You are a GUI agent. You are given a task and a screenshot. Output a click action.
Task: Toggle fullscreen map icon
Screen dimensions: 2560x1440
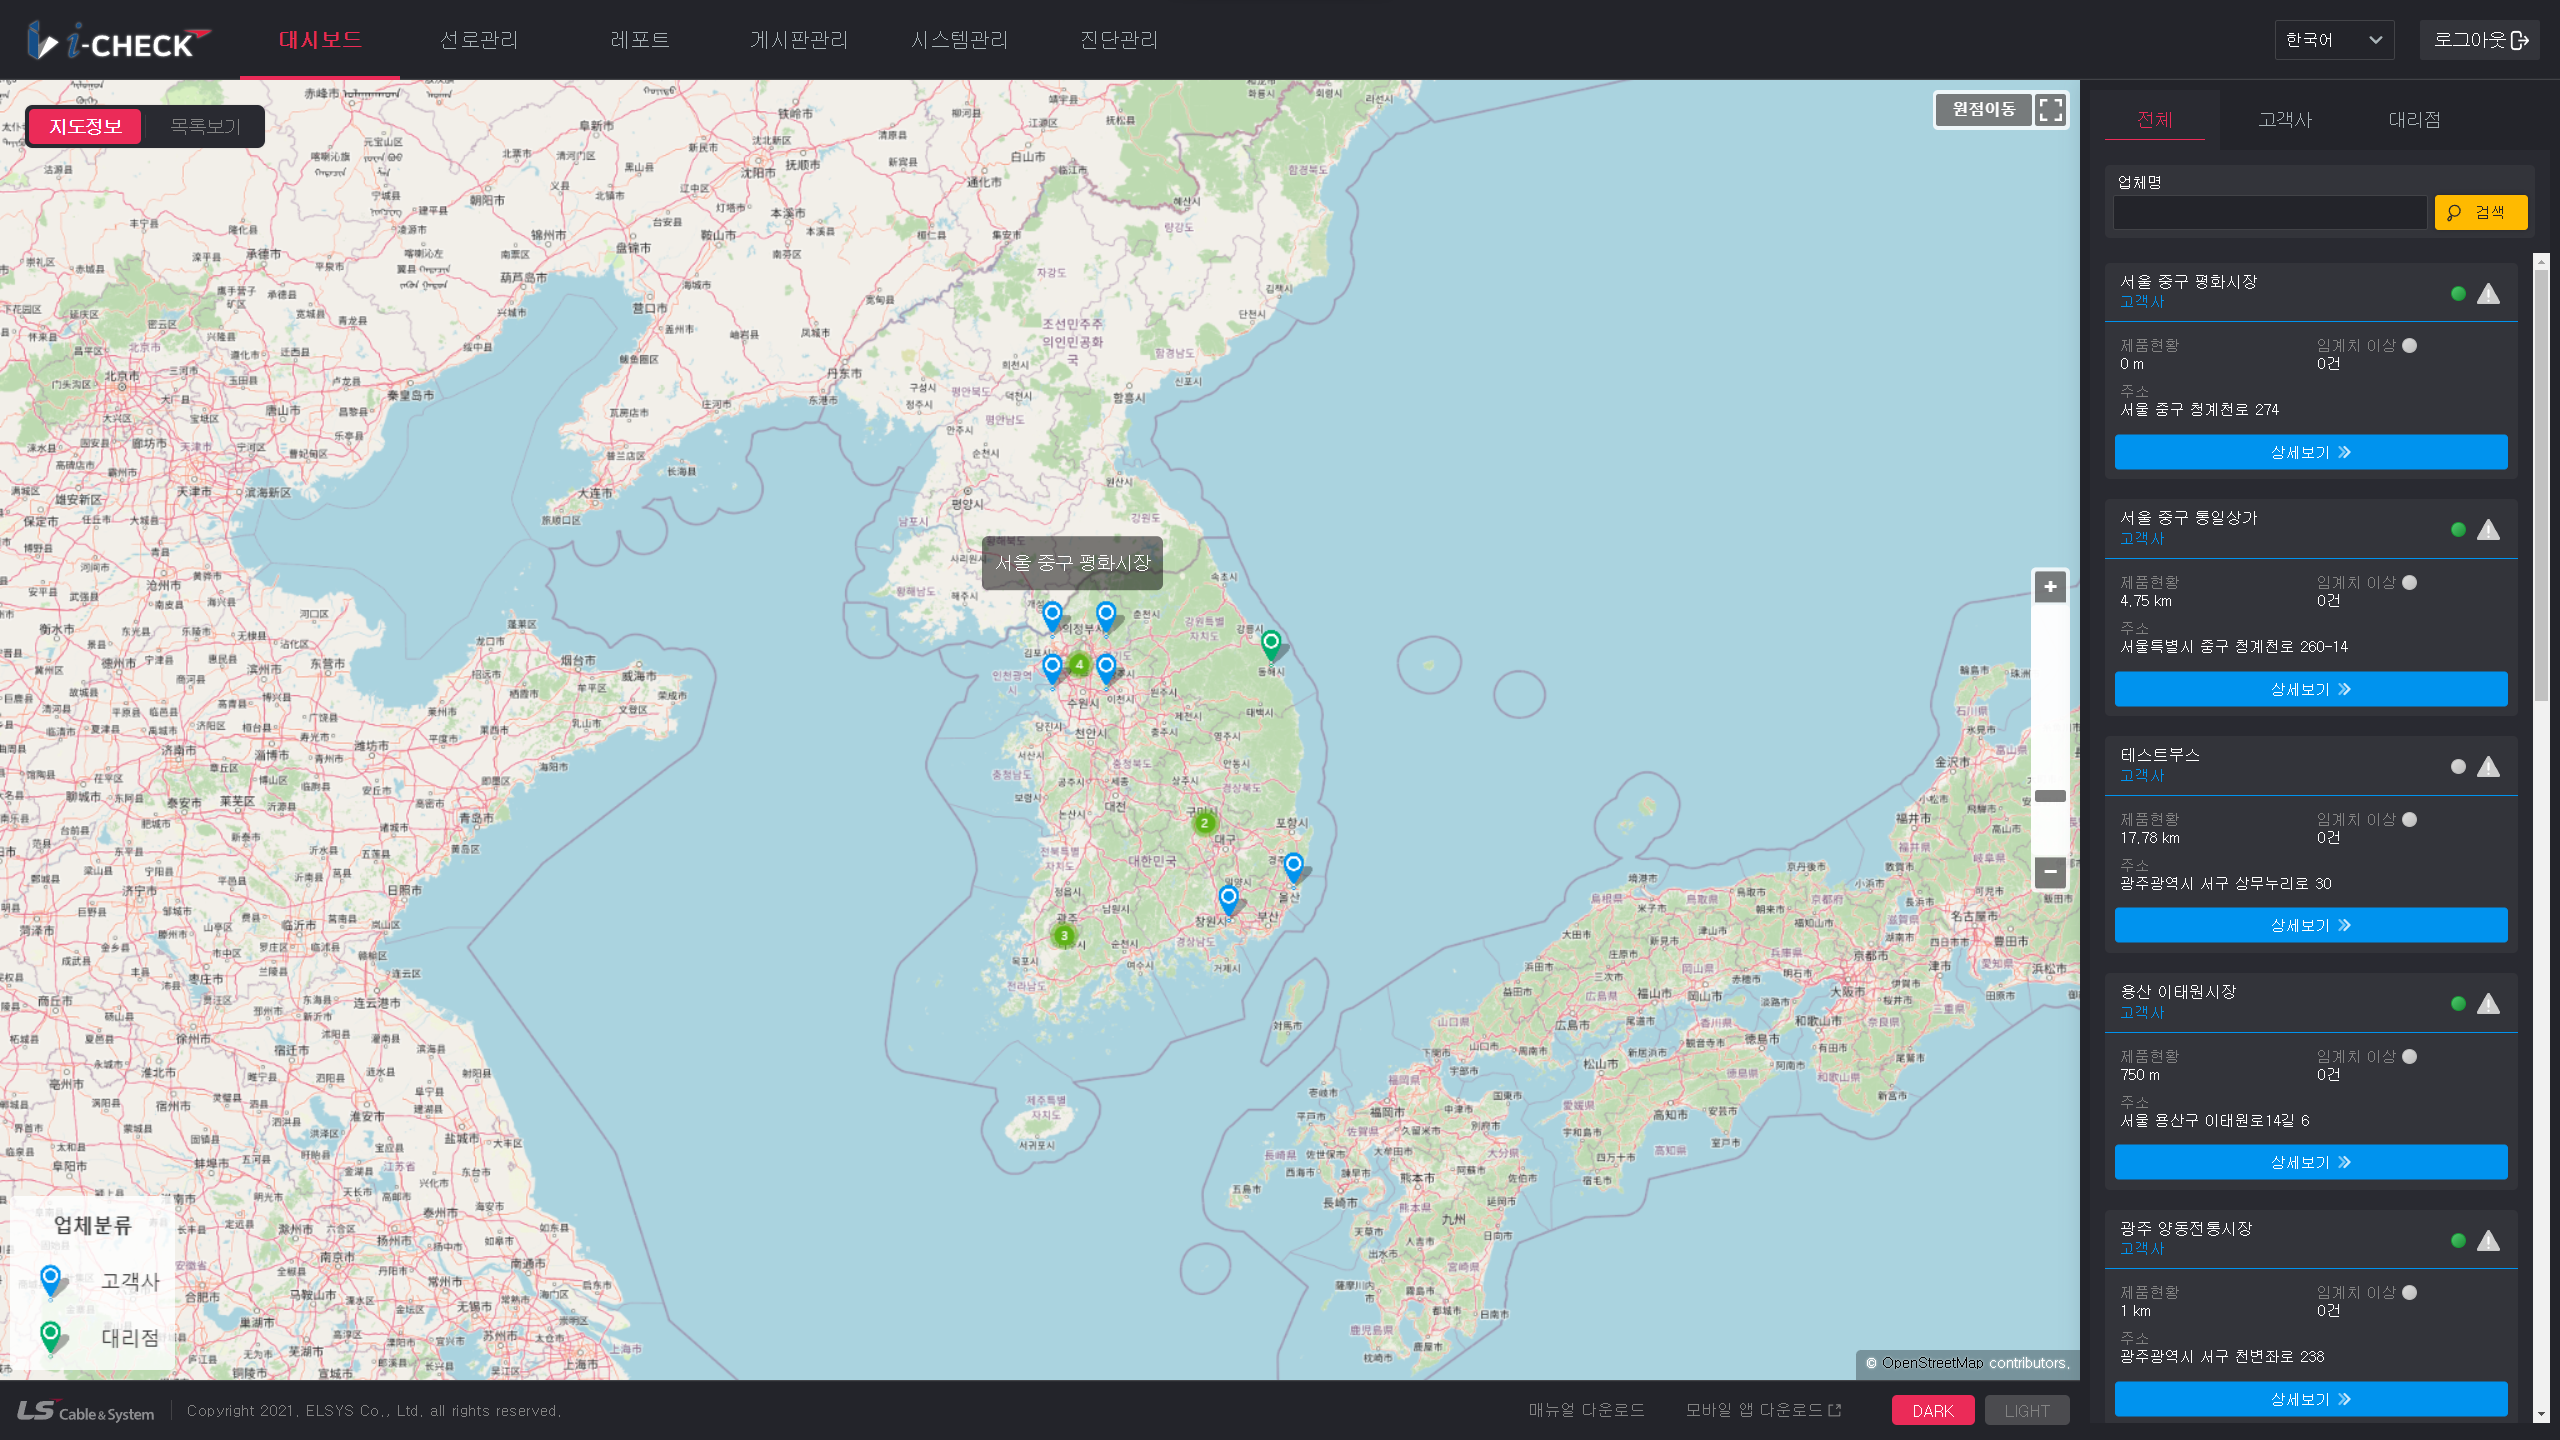pos(2051,110)
